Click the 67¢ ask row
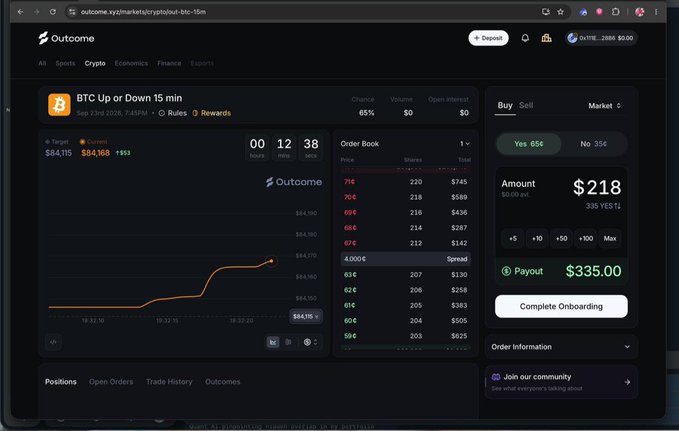Viewport: 679px width, 431px height. coord(405,243)
